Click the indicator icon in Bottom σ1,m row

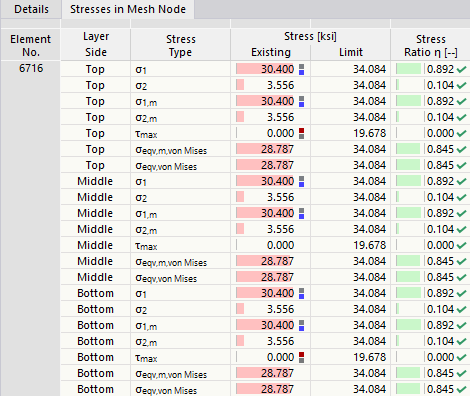click(x=301, y=325)
